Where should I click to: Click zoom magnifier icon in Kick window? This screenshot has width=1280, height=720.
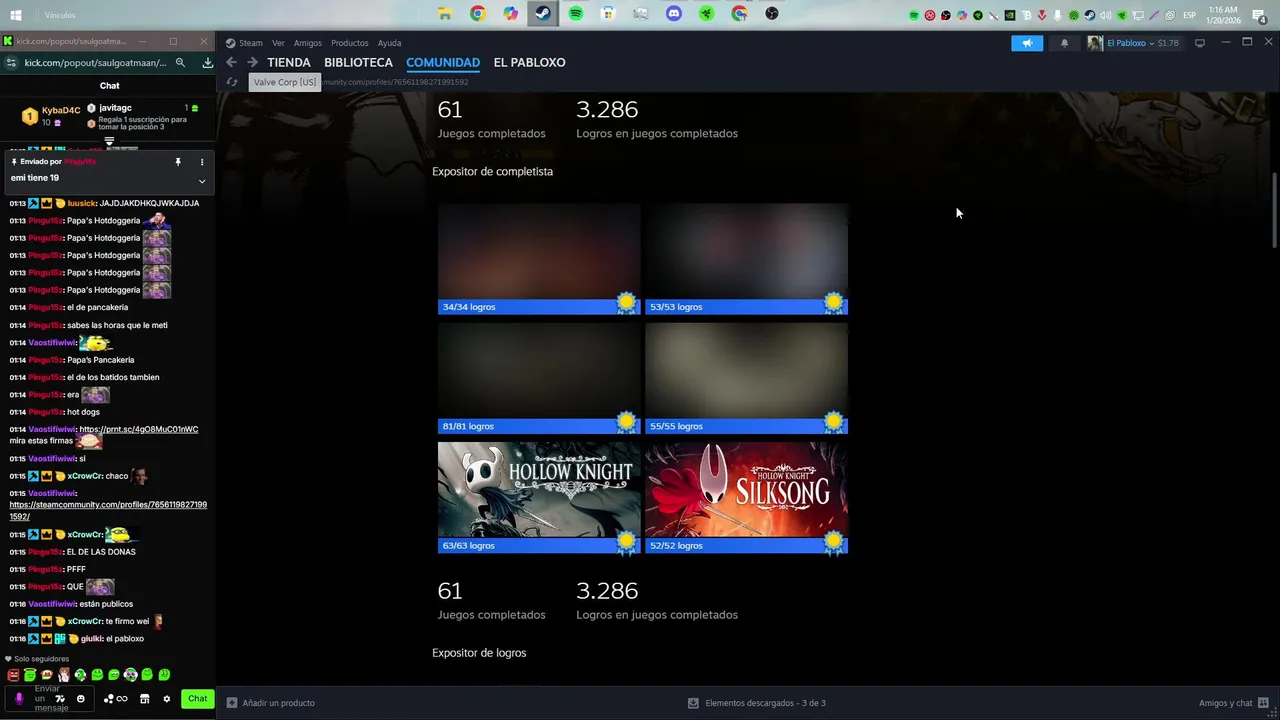[180, 62]
